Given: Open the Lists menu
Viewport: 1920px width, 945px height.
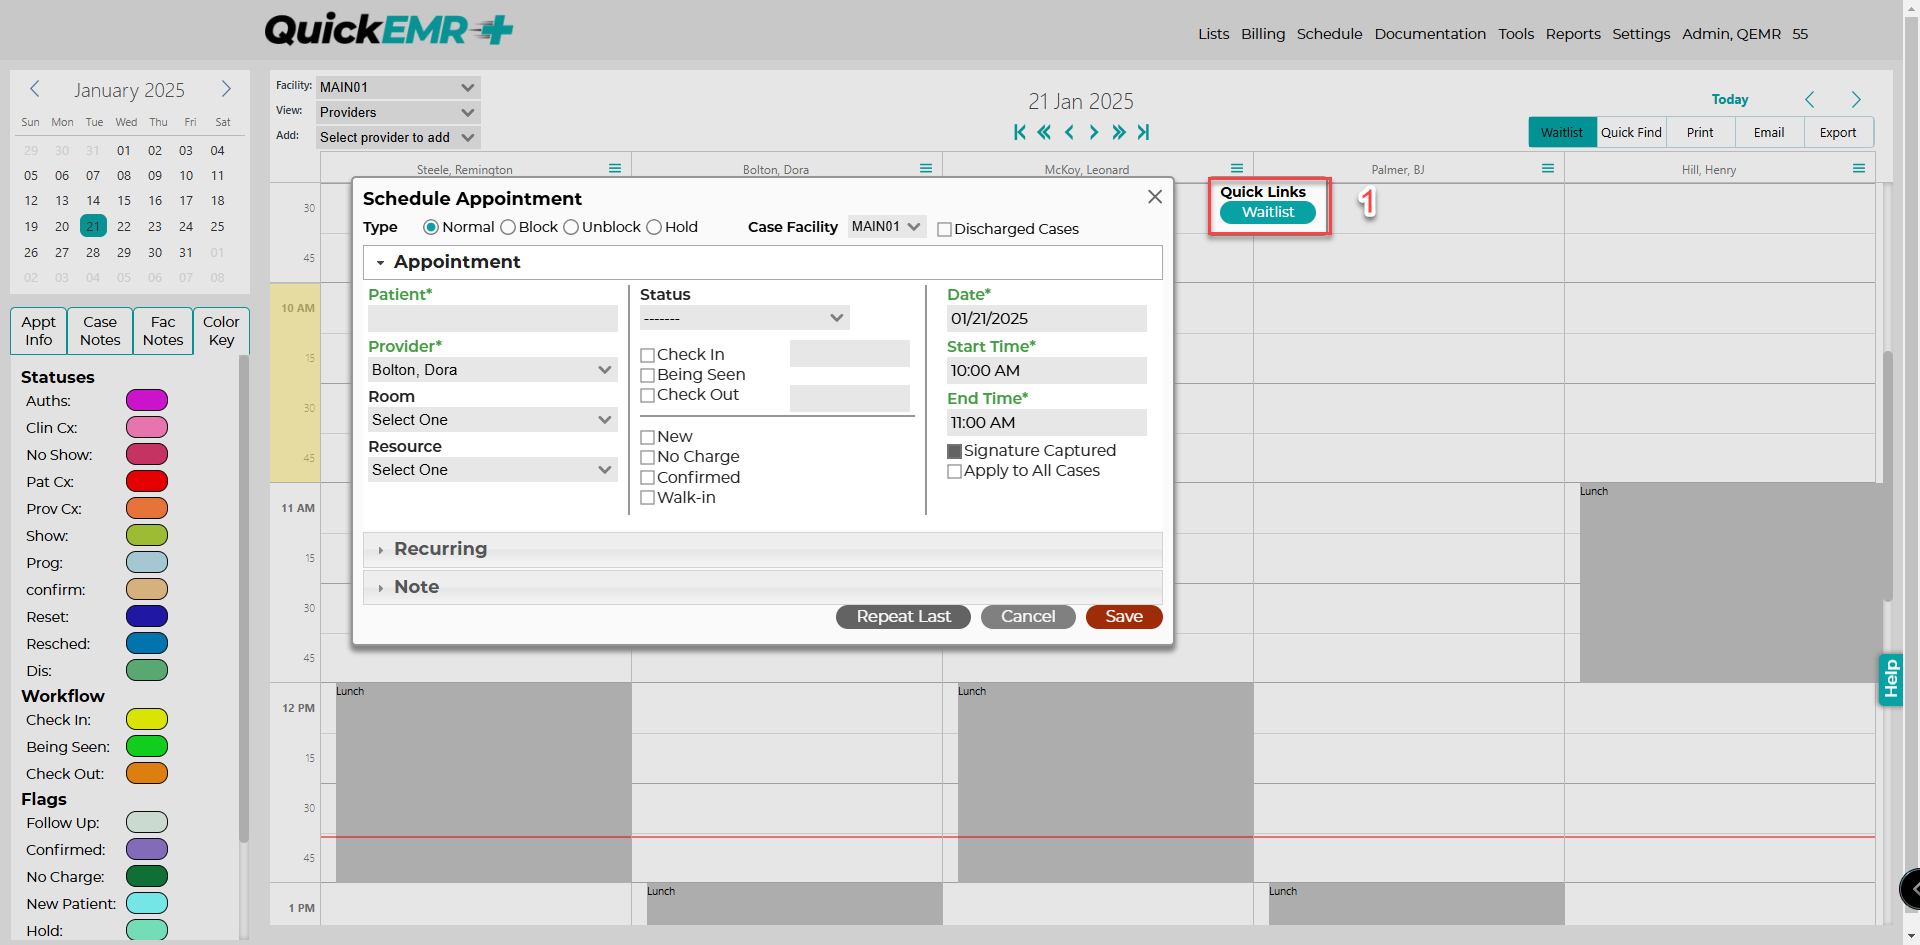Looking at the screenshot, I should click(1214, 34).
